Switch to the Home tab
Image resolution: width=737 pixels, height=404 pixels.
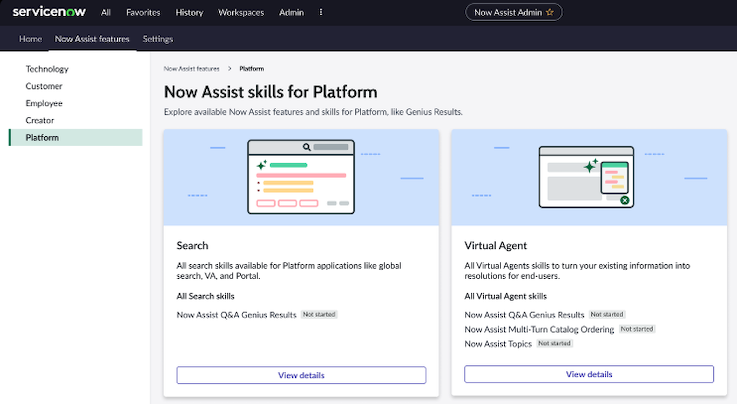coord(31,39)
